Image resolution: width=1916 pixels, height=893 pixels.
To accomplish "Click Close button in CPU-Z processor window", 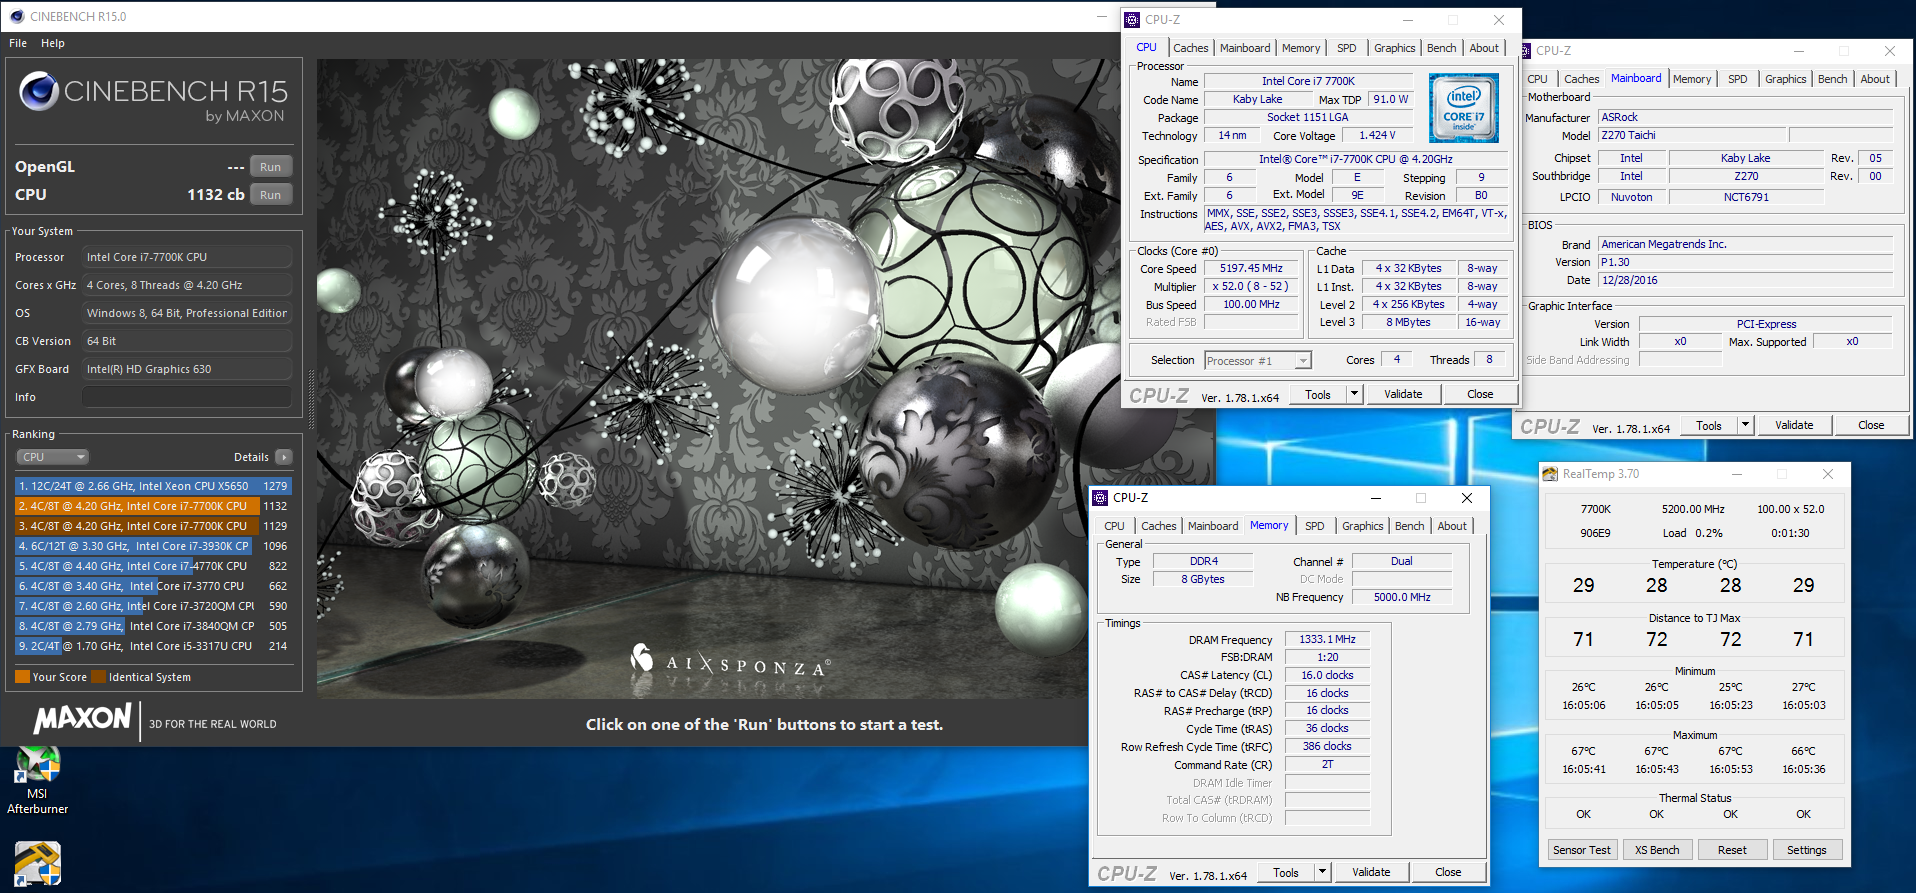I will tap(1480, 394).
